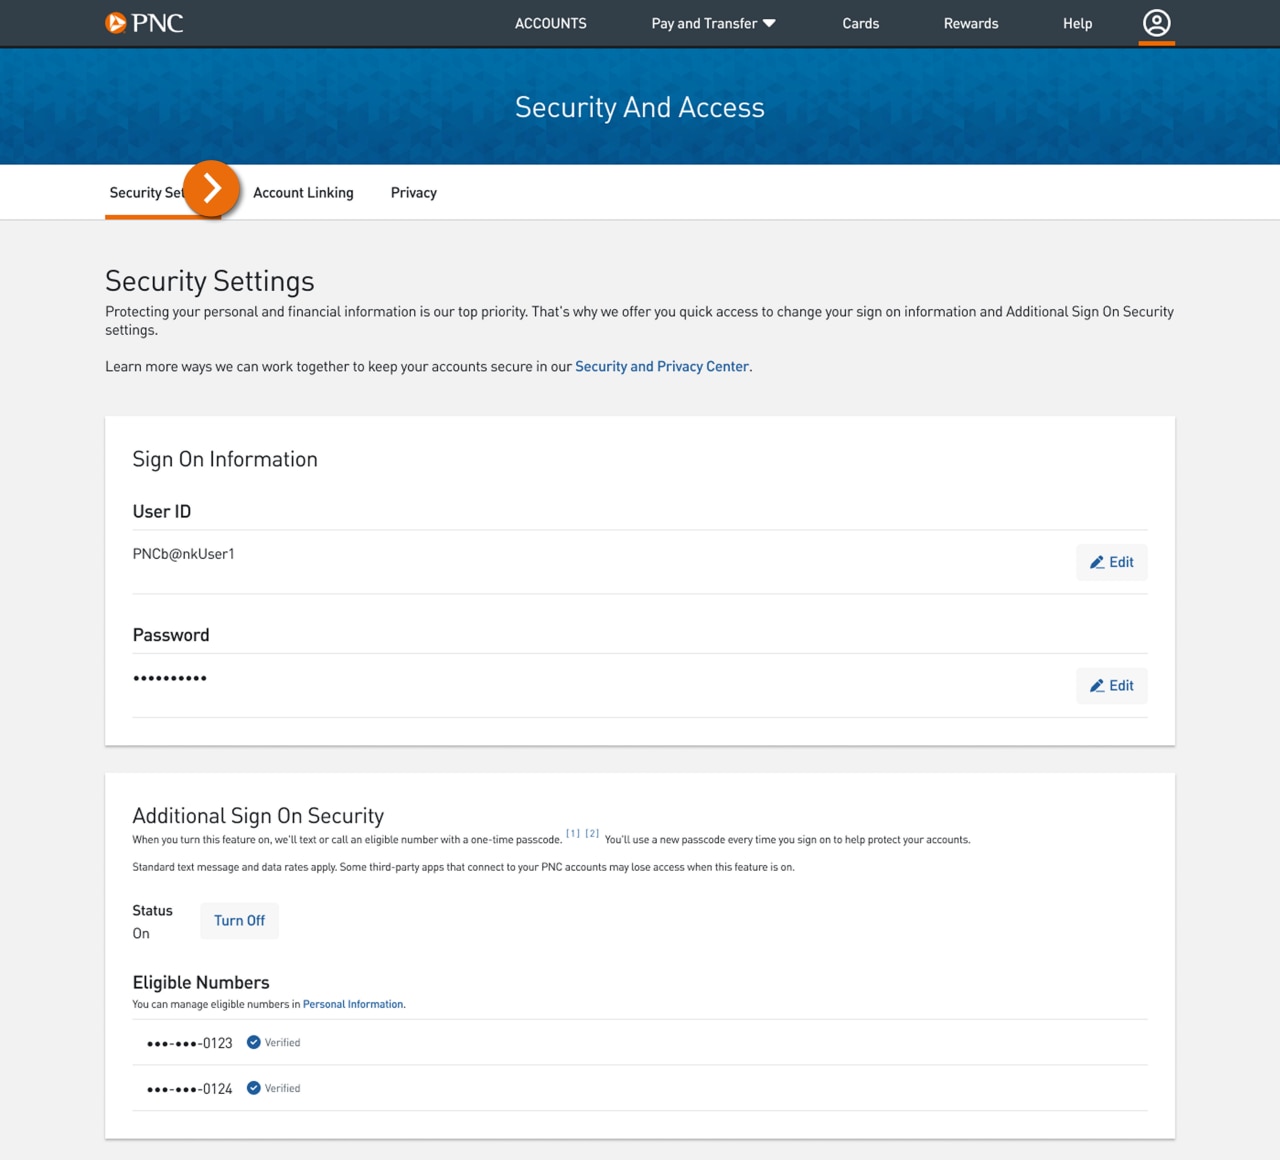
Task: Click the Personal Information link
Action: pyautogui.click(x=352, y=1004)
